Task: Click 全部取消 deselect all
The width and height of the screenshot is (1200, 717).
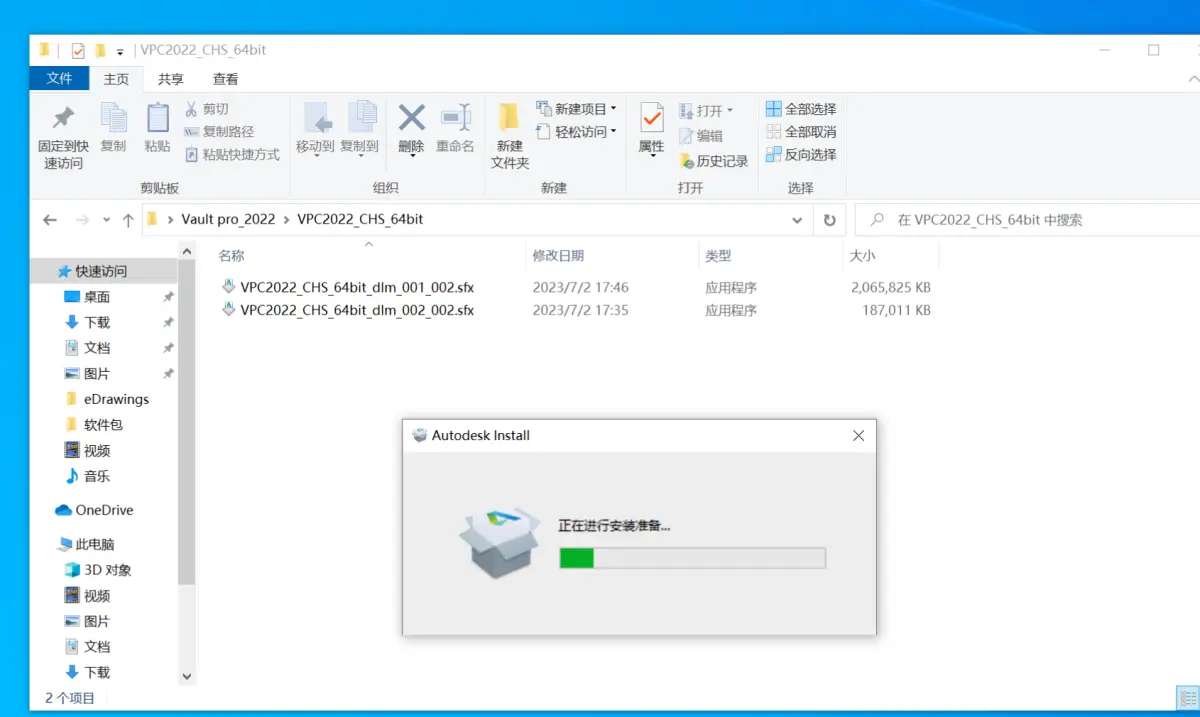Action: pos(801,132)
